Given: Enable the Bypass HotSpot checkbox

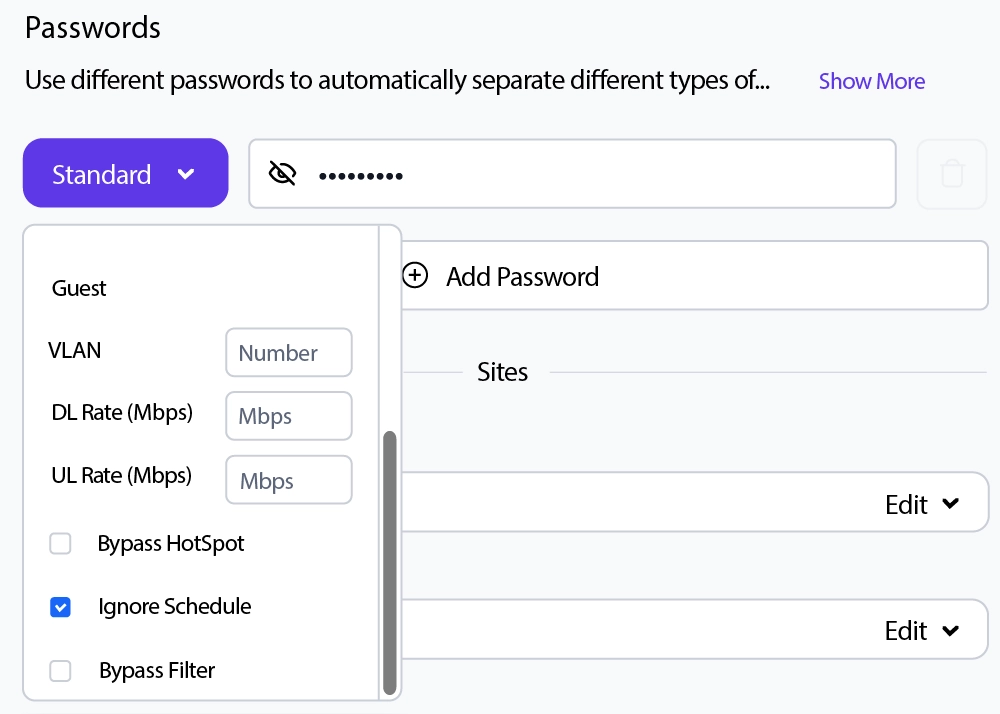Looking at the screenshot, I should tap(60, 543).
